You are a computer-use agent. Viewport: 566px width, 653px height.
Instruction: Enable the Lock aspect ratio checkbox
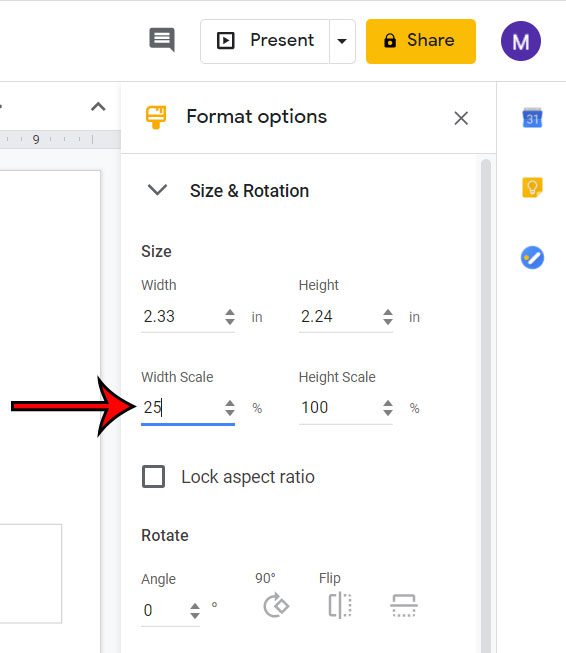(153, 476)
